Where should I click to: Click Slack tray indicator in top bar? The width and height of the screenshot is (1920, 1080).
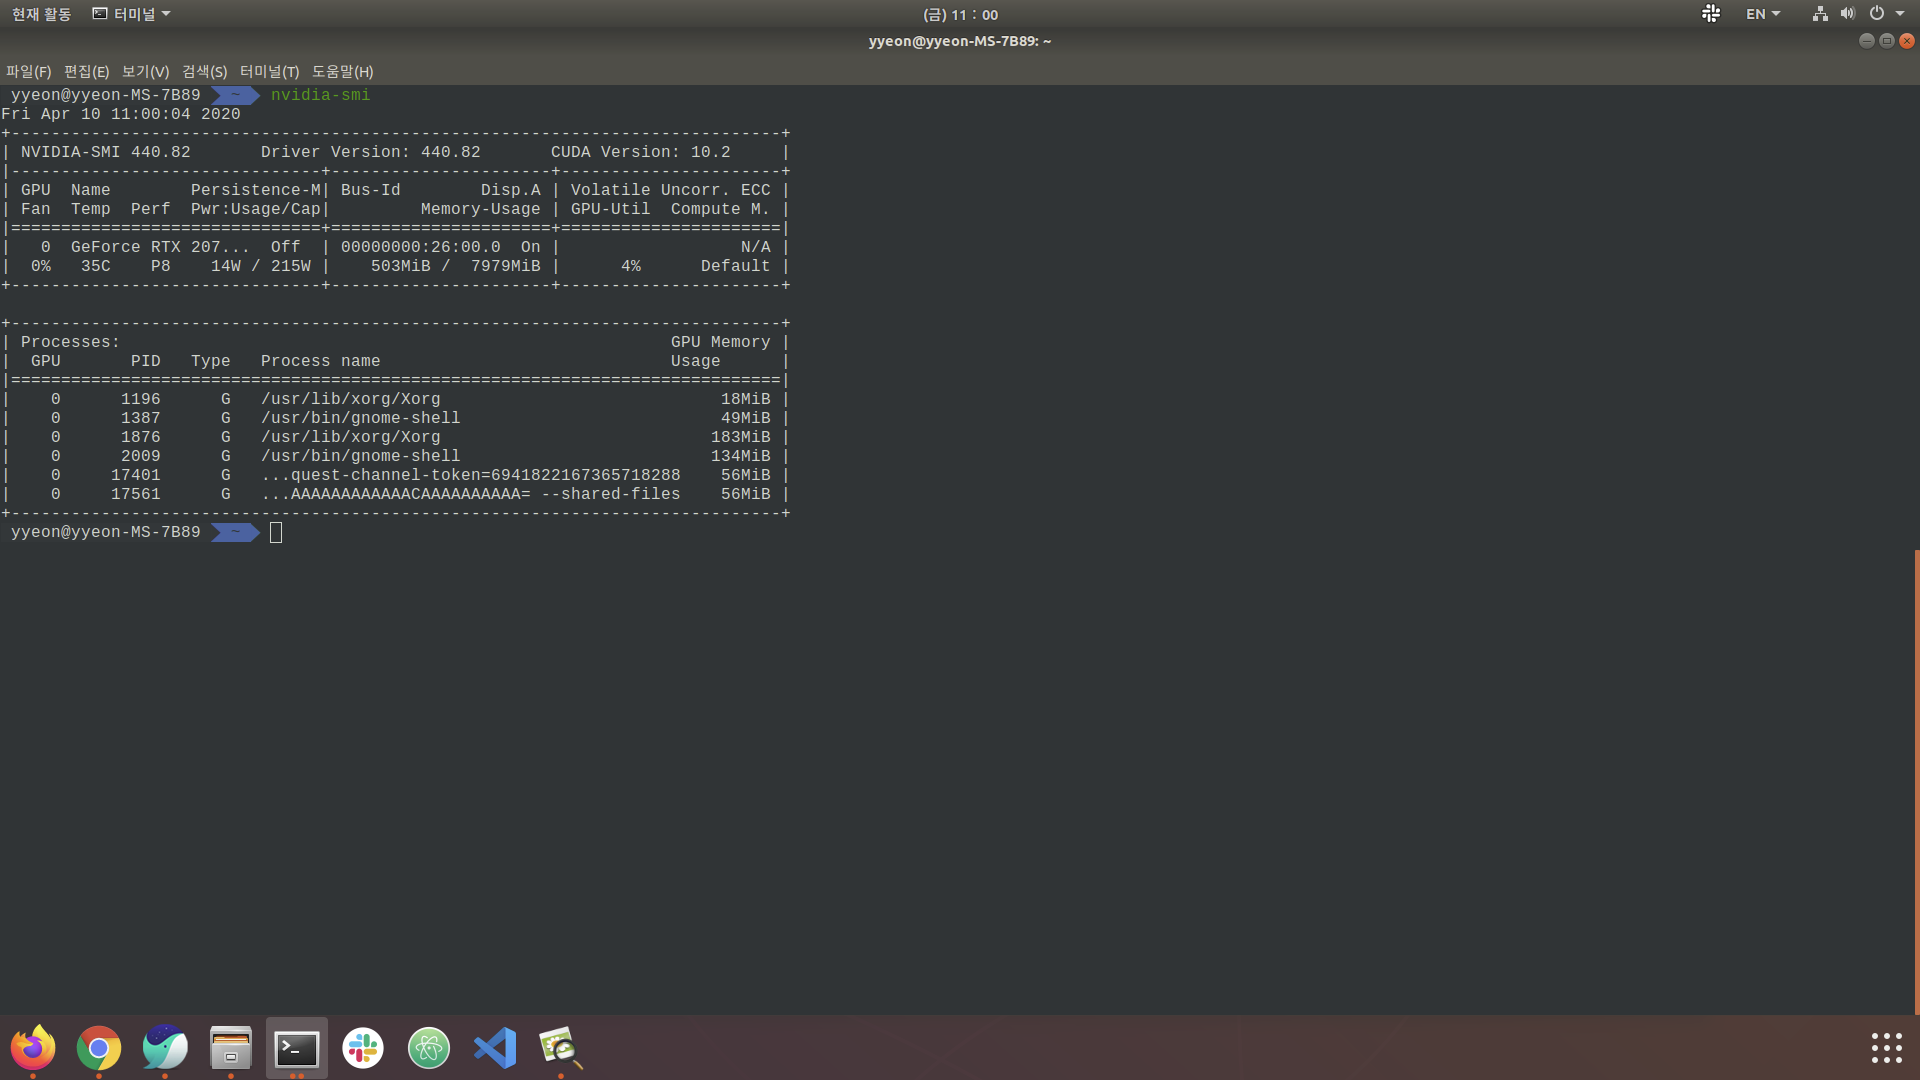pyautogui.click(x=1711, y=14)
